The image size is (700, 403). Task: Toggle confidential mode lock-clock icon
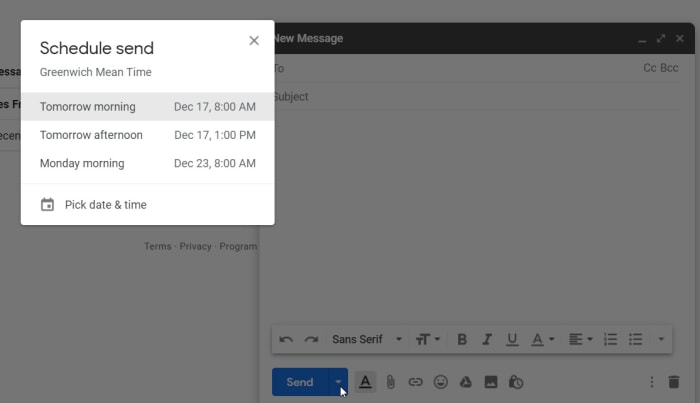click(516, 382)
